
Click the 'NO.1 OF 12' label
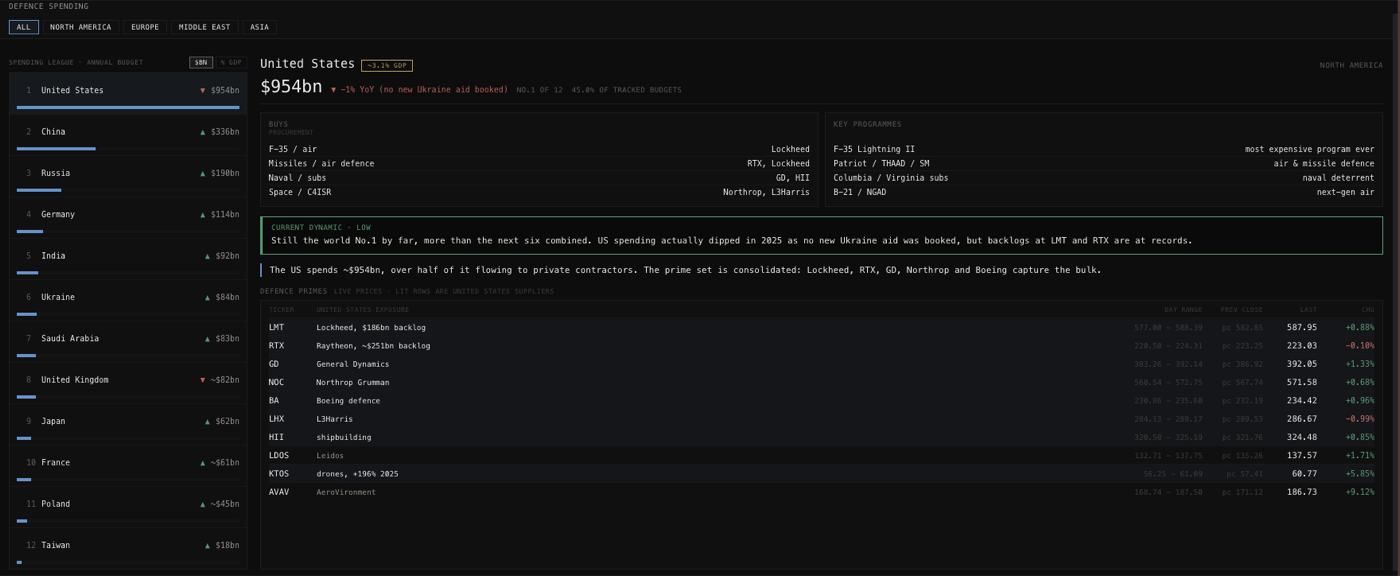tap(540, 89)
